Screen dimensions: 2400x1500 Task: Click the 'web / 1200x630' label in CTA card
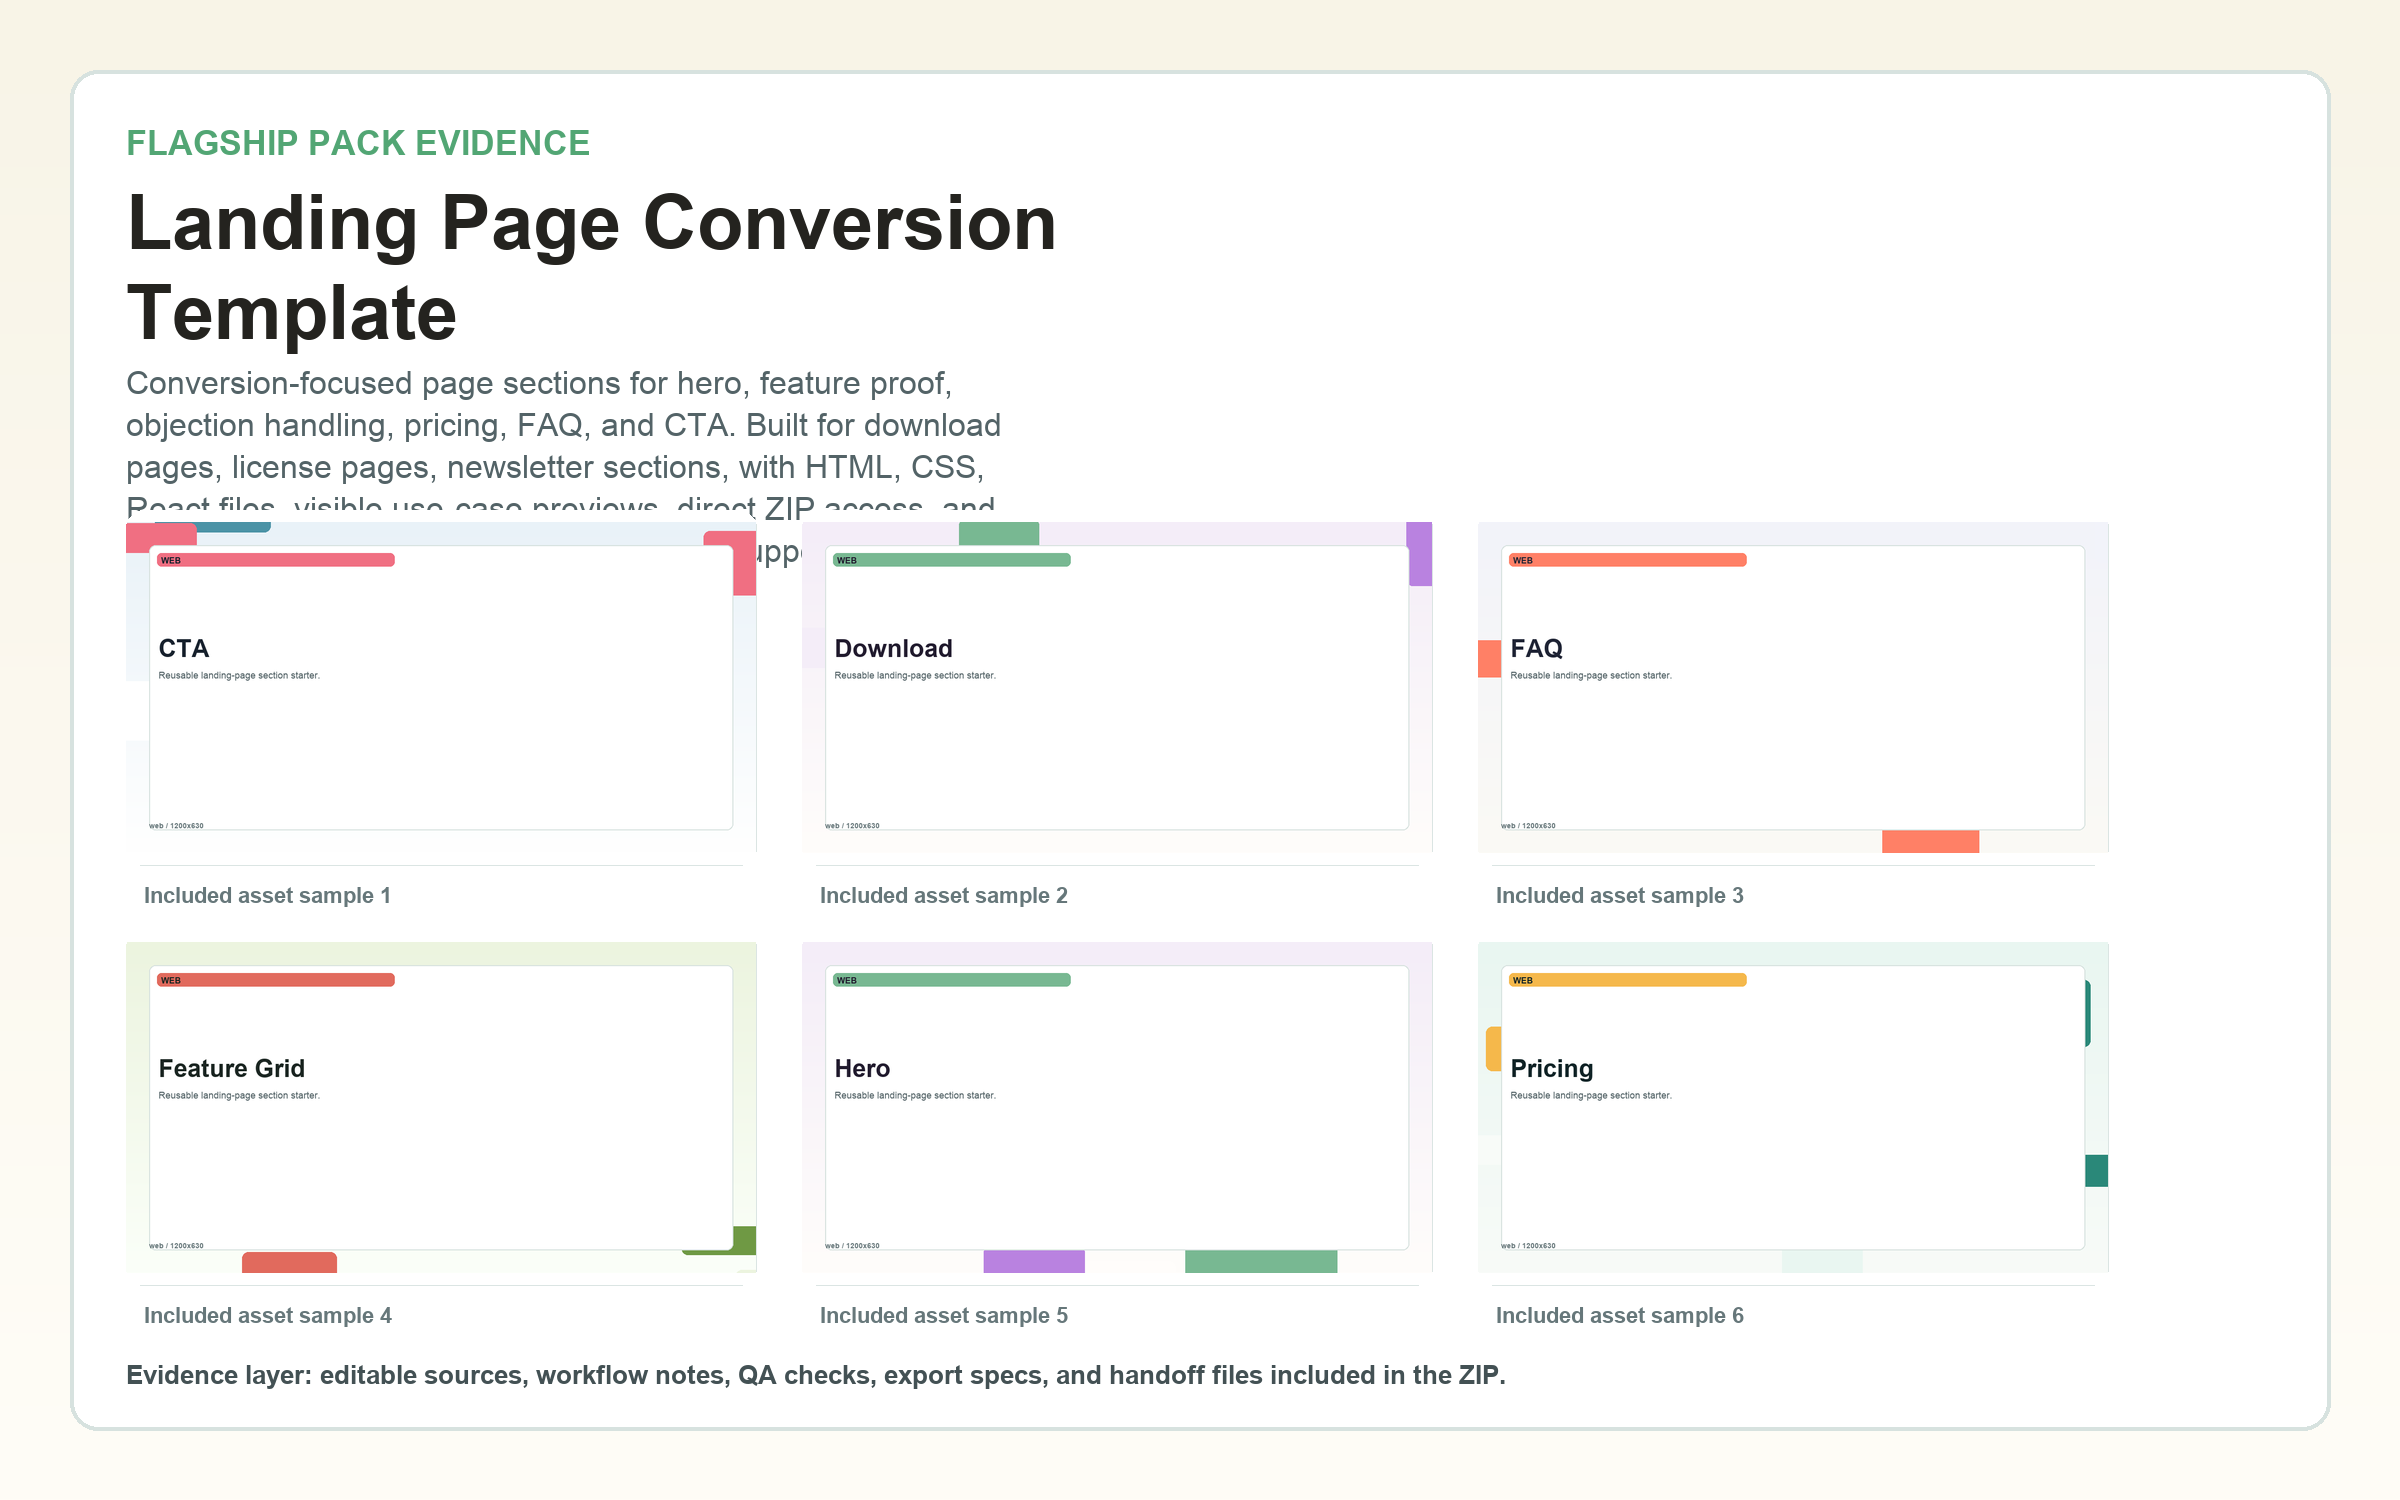[x=177, y=826]
